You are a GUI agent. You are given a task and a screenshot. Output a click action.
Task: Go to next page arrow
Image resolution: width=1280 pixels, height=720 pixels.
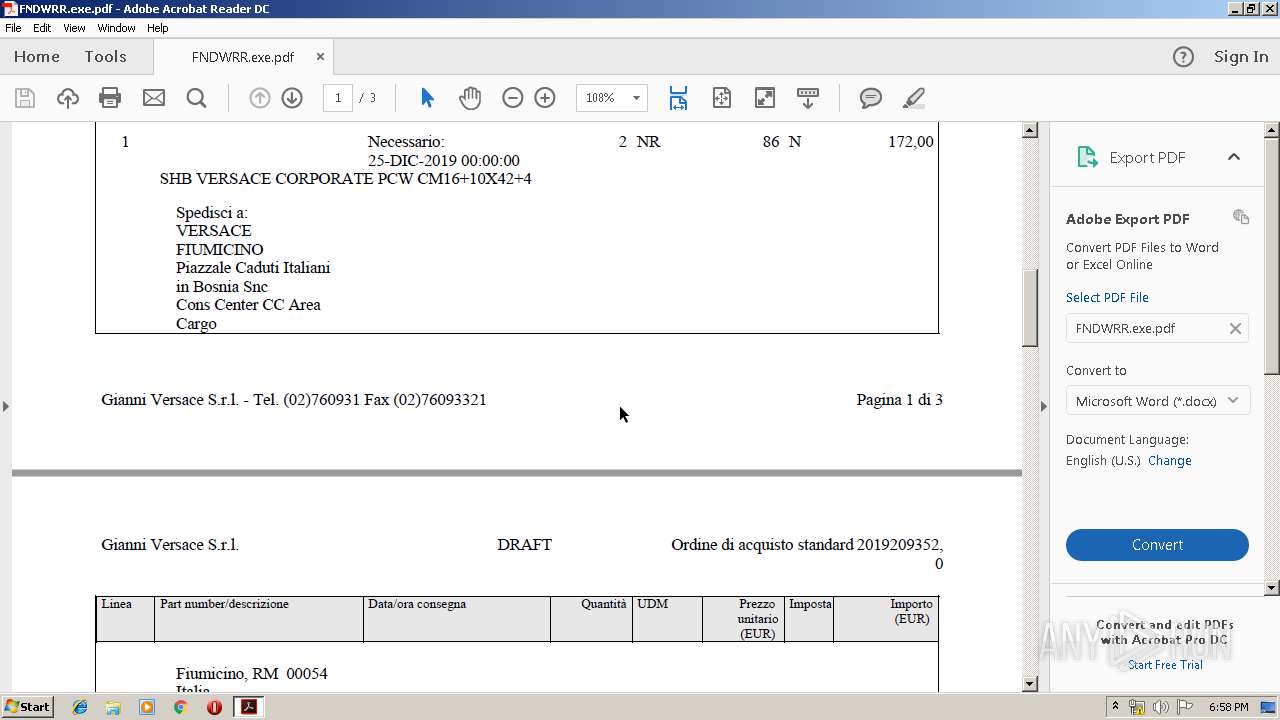point(292,98)
